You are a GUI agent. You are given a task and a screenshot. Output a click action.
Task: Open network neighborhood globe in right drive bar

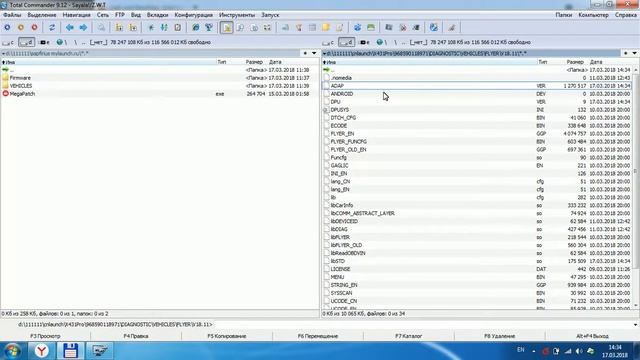point(382,42)
